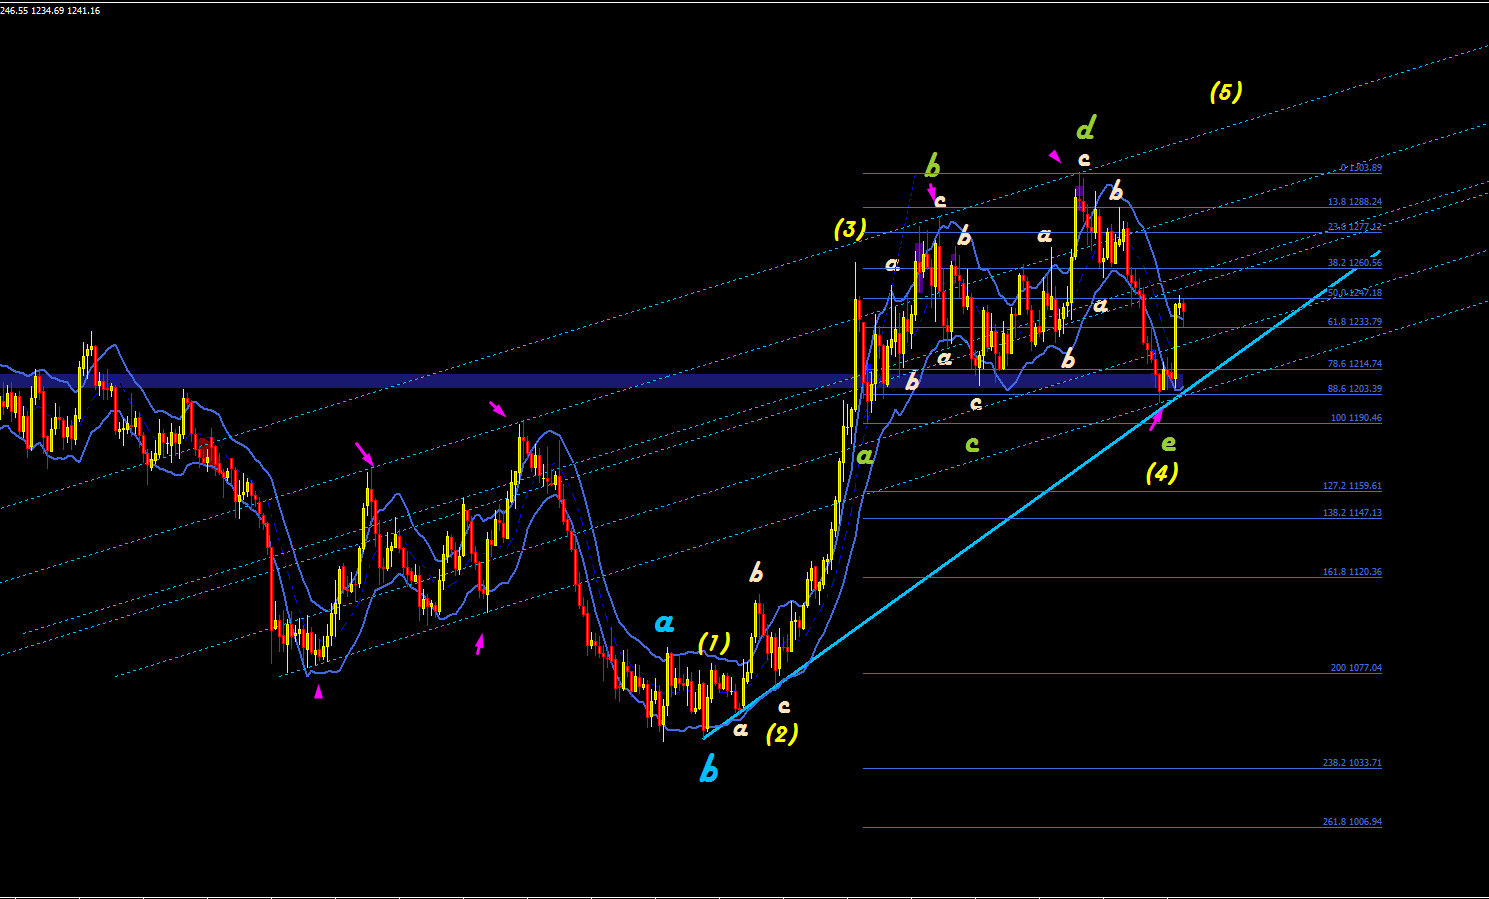Select the yellow wave label (1)
Image resolution: width=1489 pixels, height=899 pixels.
pos(714,642)
